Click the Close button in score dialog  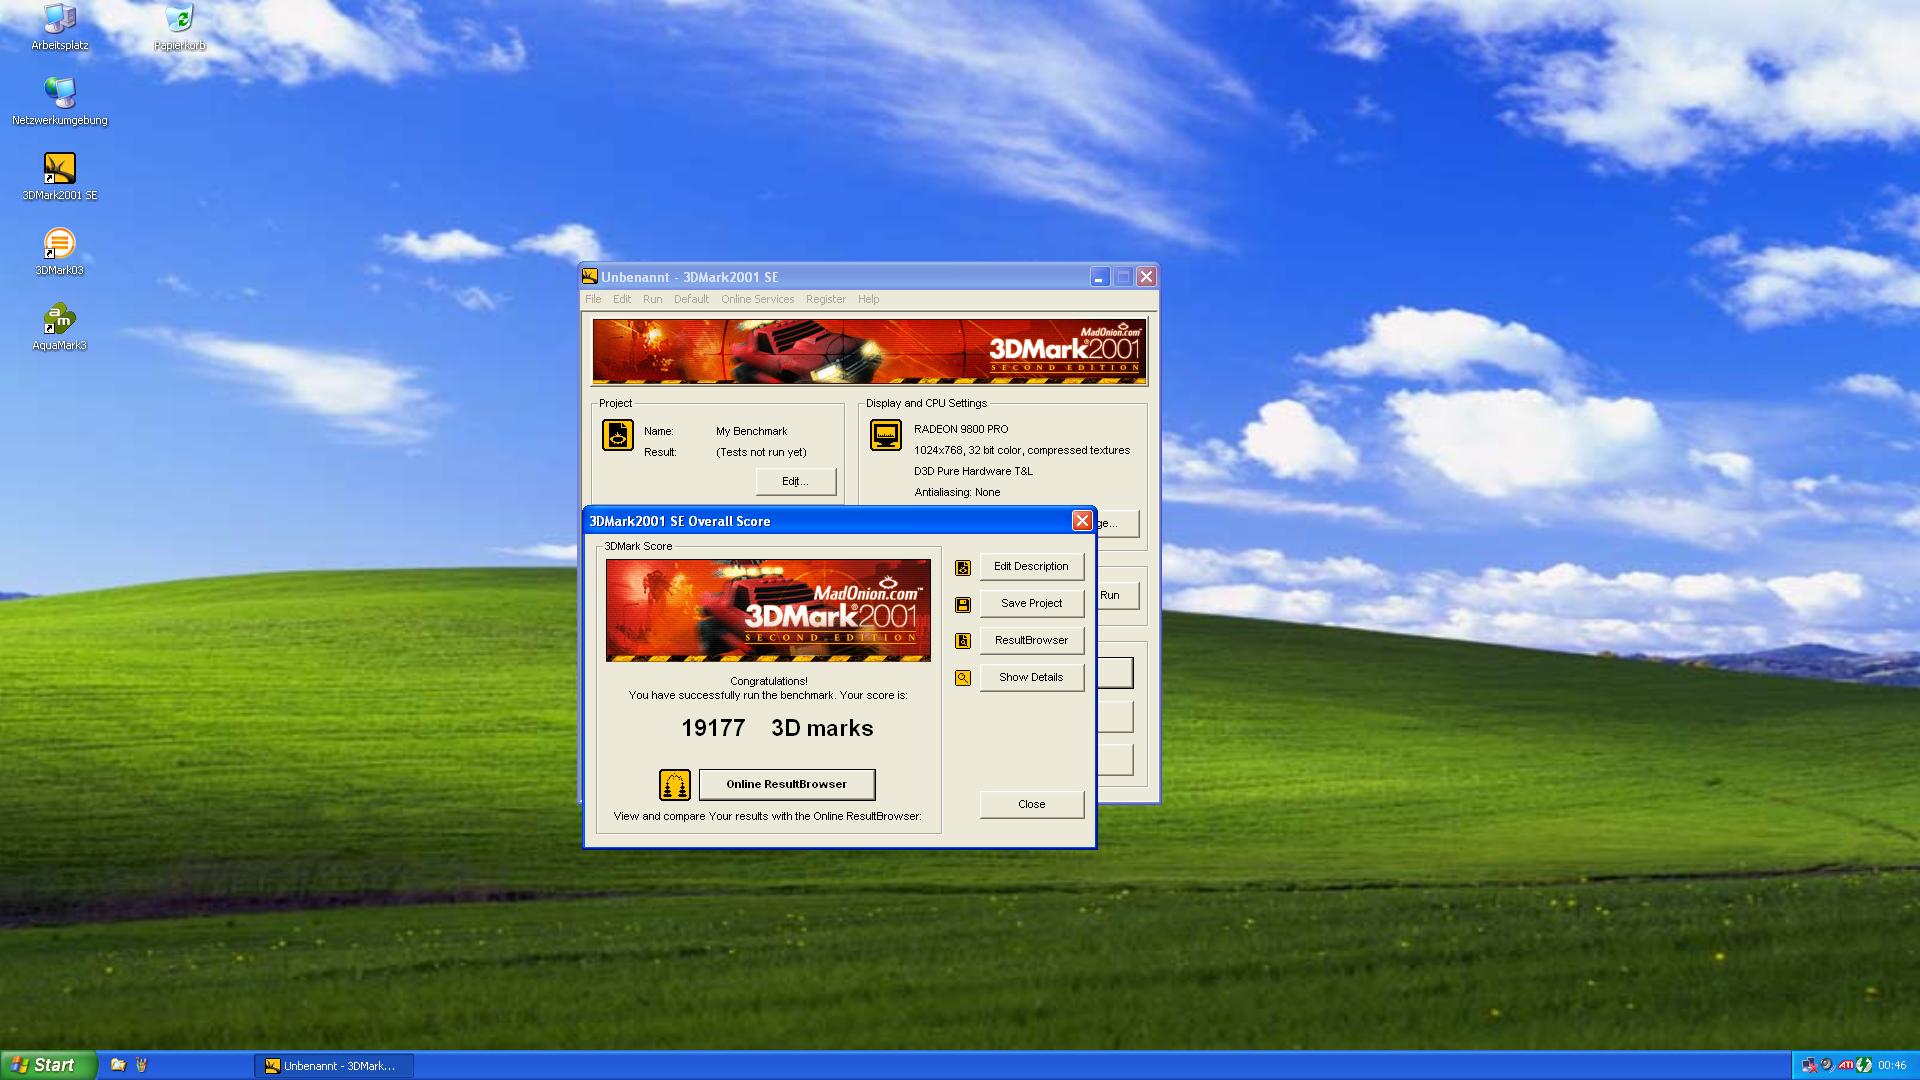tap(1031, 805)
